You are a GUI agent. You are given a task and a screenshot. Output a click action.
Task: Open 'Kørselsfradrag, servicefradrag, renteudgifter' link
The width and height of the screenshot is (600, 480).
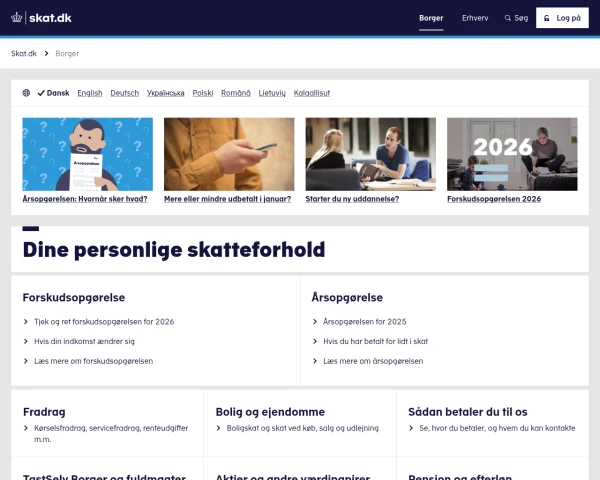click(x=111, y=433)
